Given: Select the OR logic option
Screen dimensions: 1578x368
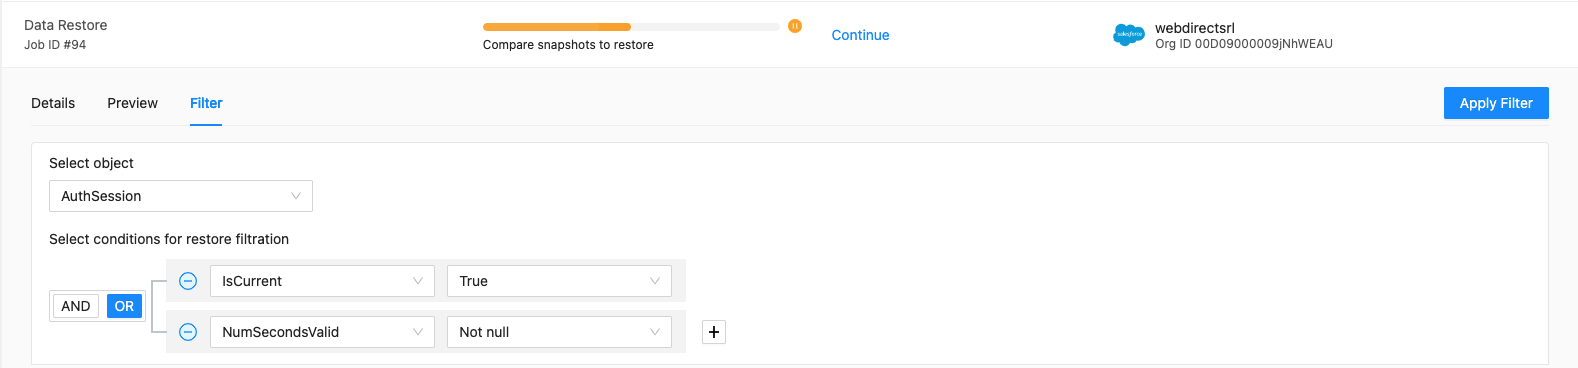Looking at the screenshot, I should tap(124, 306).
